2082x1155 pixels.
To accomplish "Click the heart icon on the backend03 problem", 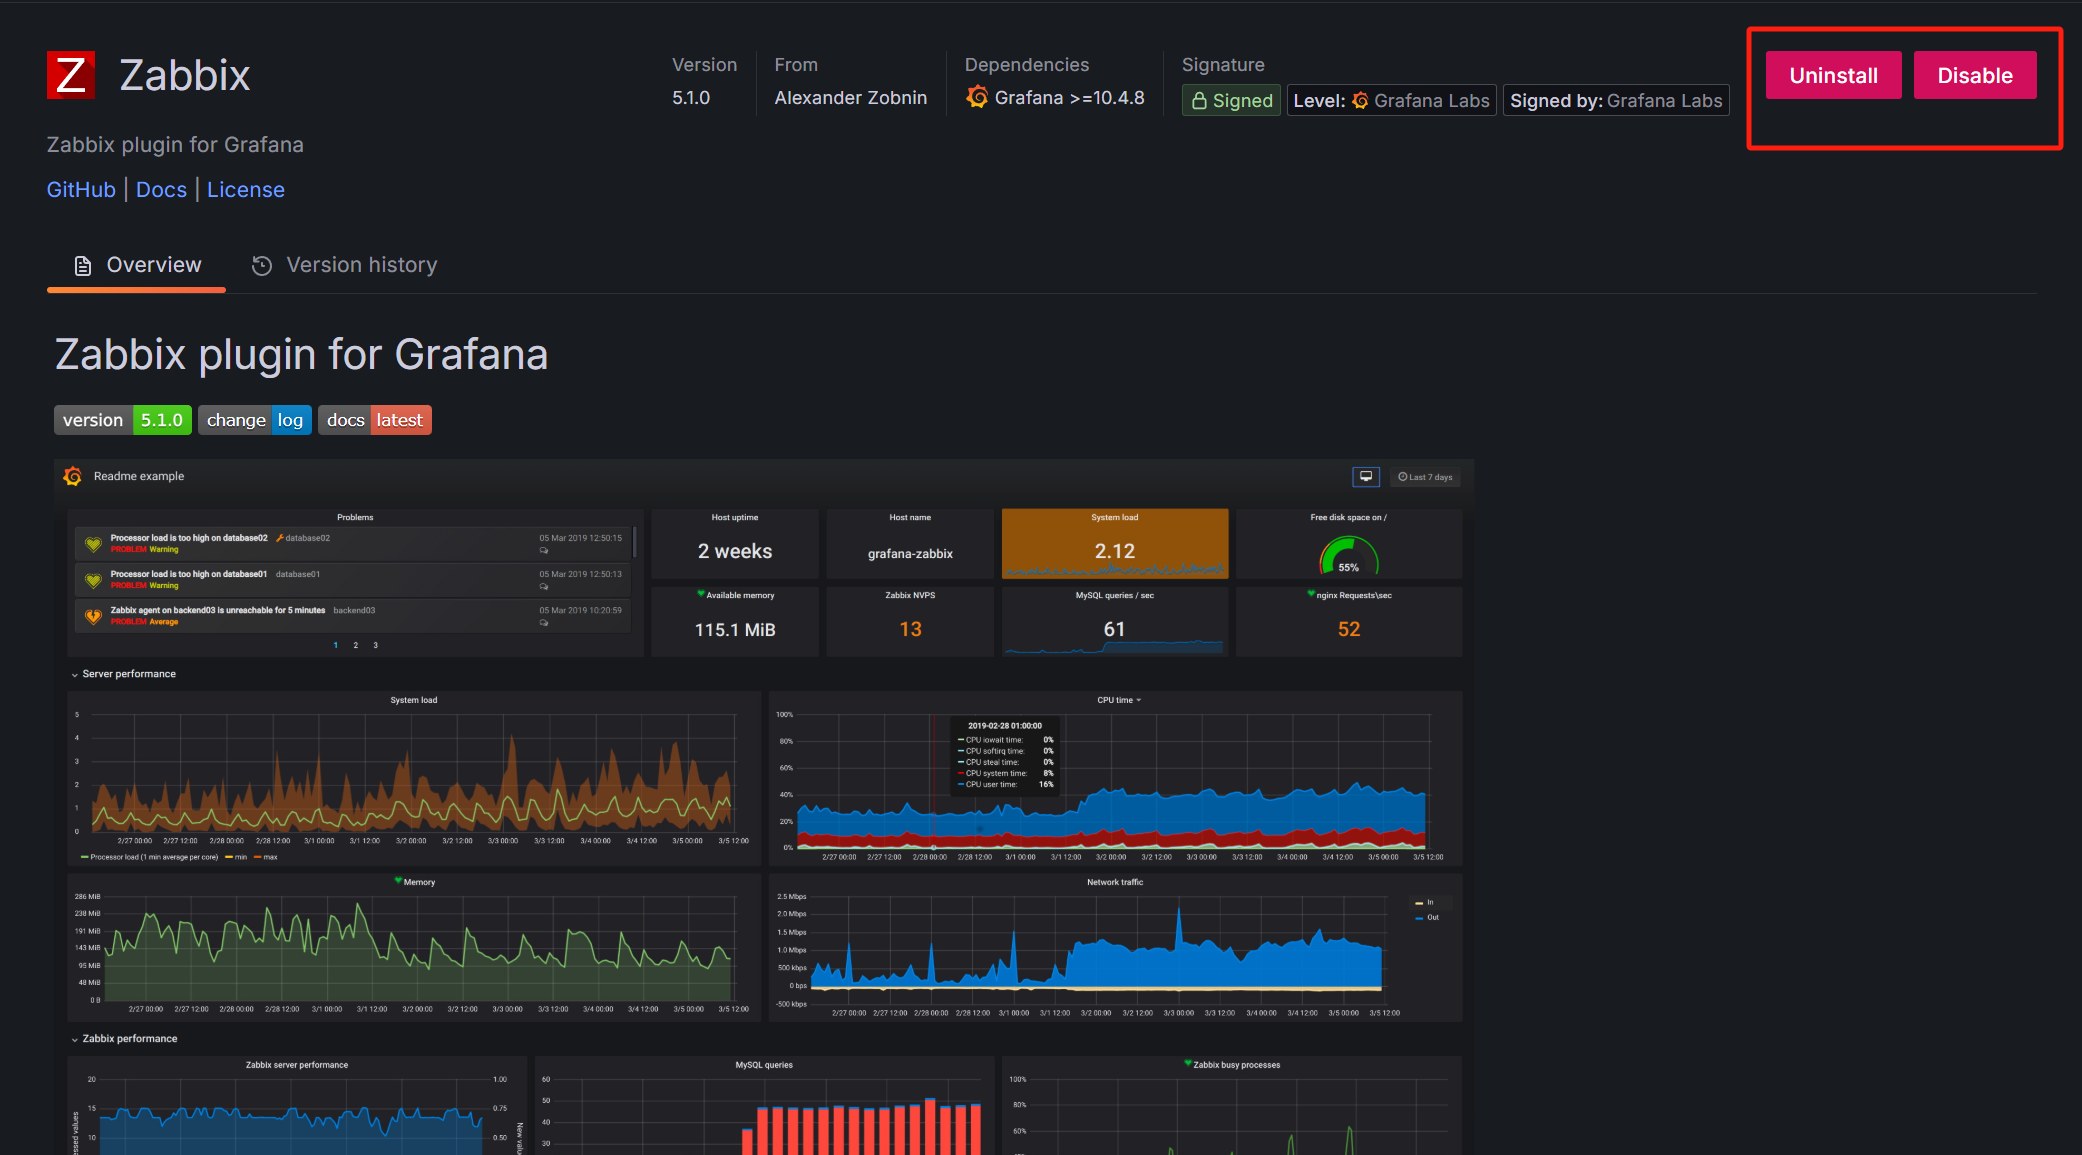I will (x=93, y=616).
